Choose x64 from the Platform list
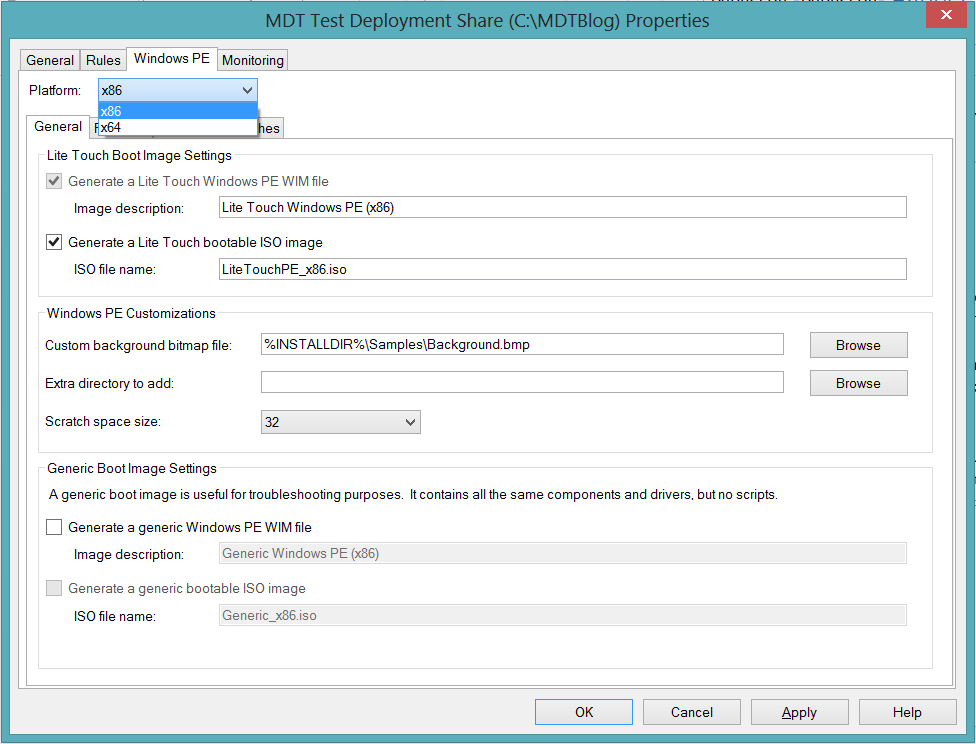Image resolution: width=976 pixels, height=744 pixels. pos(178,127)
